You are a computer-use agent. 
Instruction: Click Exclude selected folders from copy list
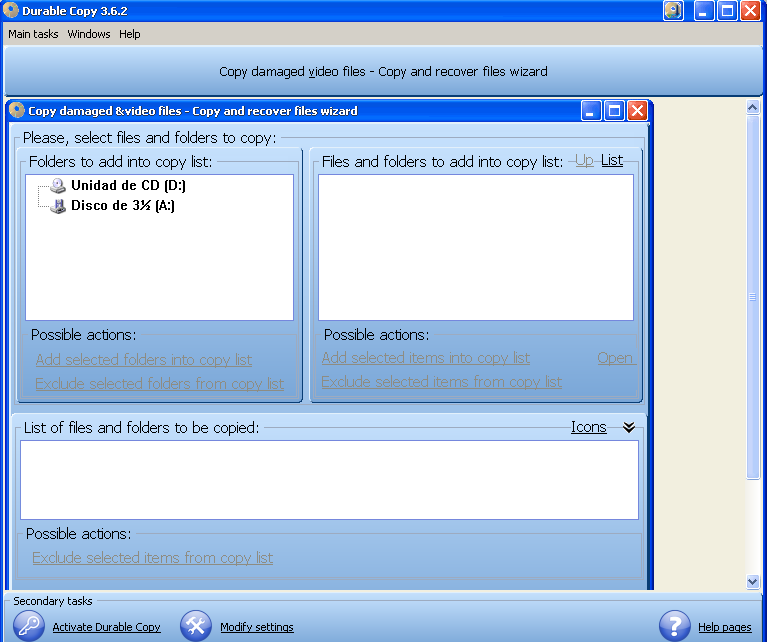(159, 384)
